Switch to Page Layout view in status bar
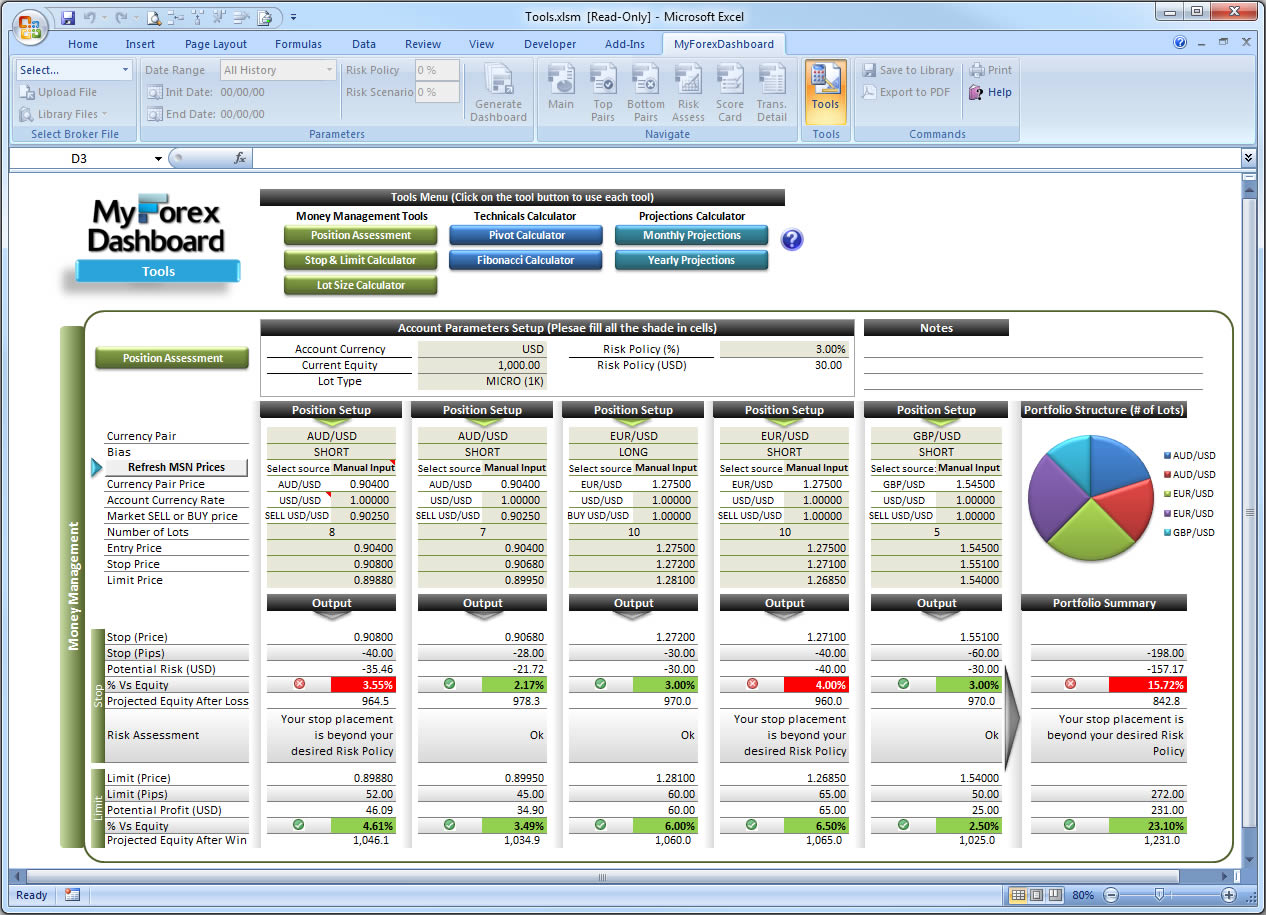Screen dimensions: 1266x915 pos(1036,895)
